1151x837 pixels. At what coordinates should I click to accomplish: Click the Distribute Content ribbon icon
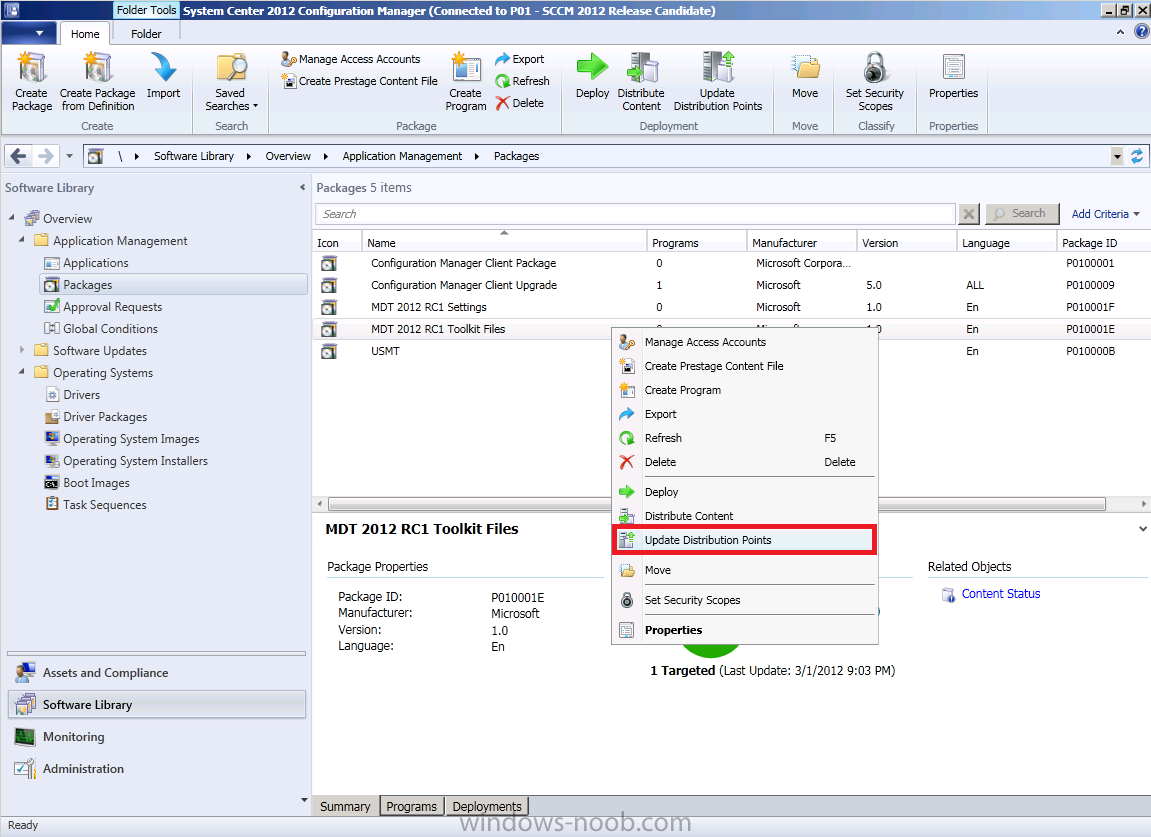point(641,81)
